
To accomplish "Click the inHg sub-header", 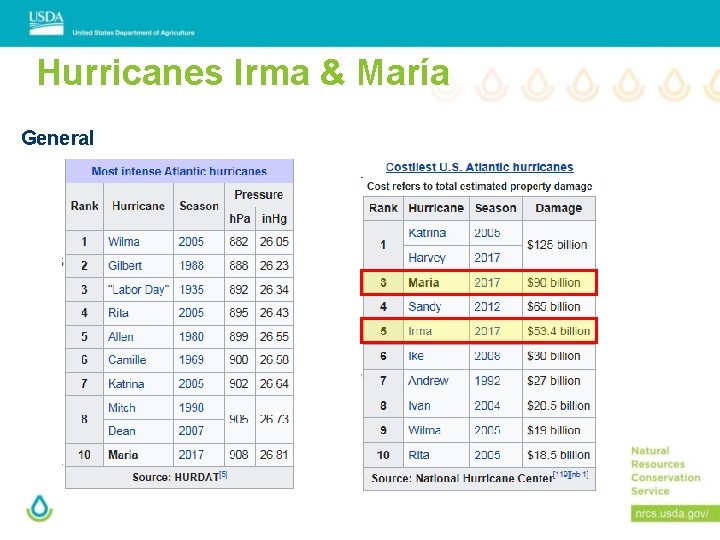I will click(274, 219).
